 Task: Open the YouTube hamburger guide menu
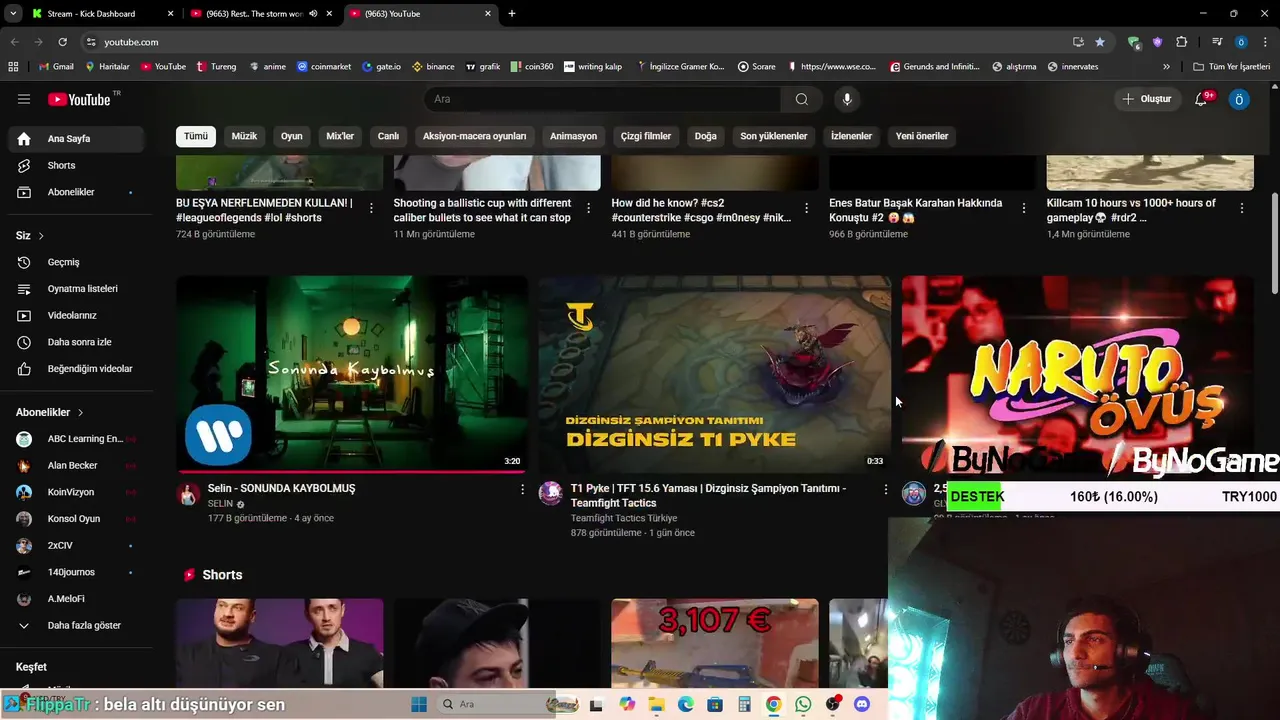pyautogui.click(x=24, y=99)
